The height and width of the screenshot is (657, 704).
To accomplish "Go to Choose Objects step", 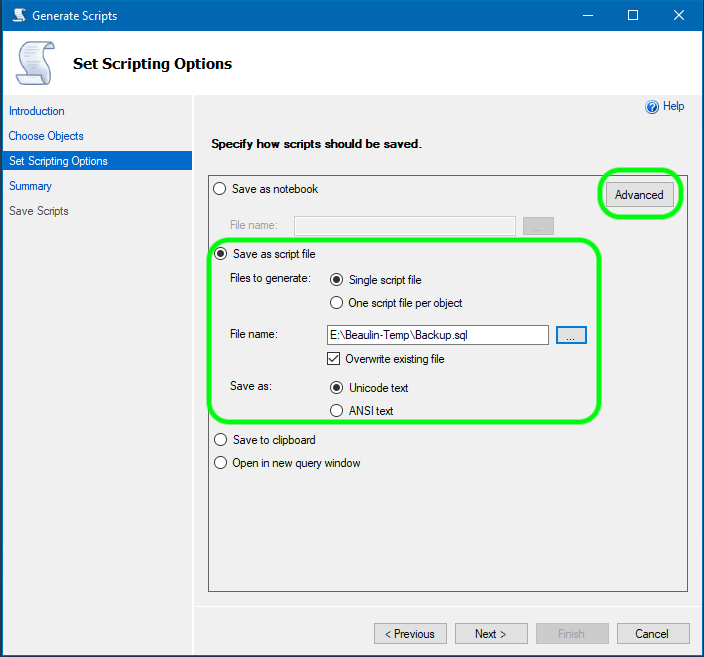I will tap(46, 136).
